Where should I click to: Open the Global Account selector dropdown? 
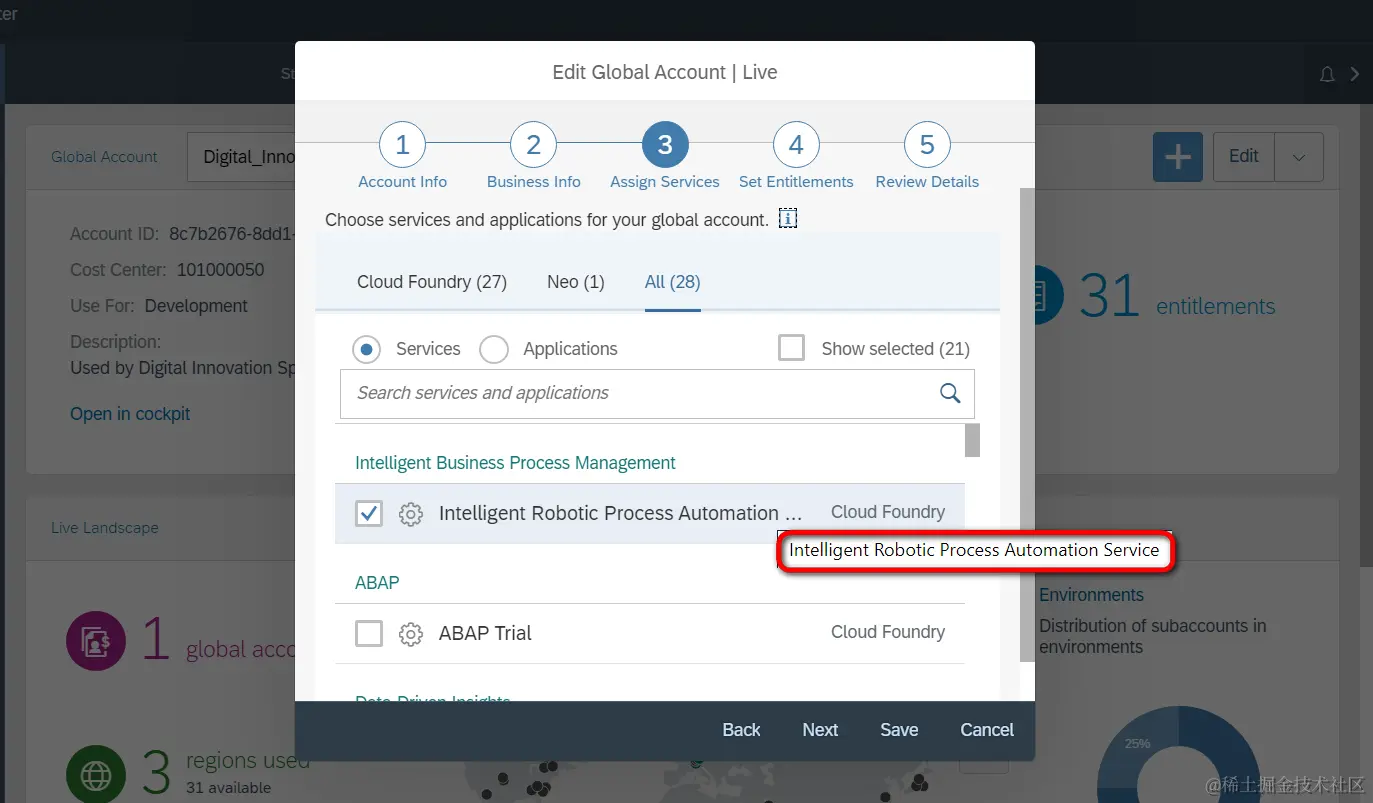pos(241,157)
